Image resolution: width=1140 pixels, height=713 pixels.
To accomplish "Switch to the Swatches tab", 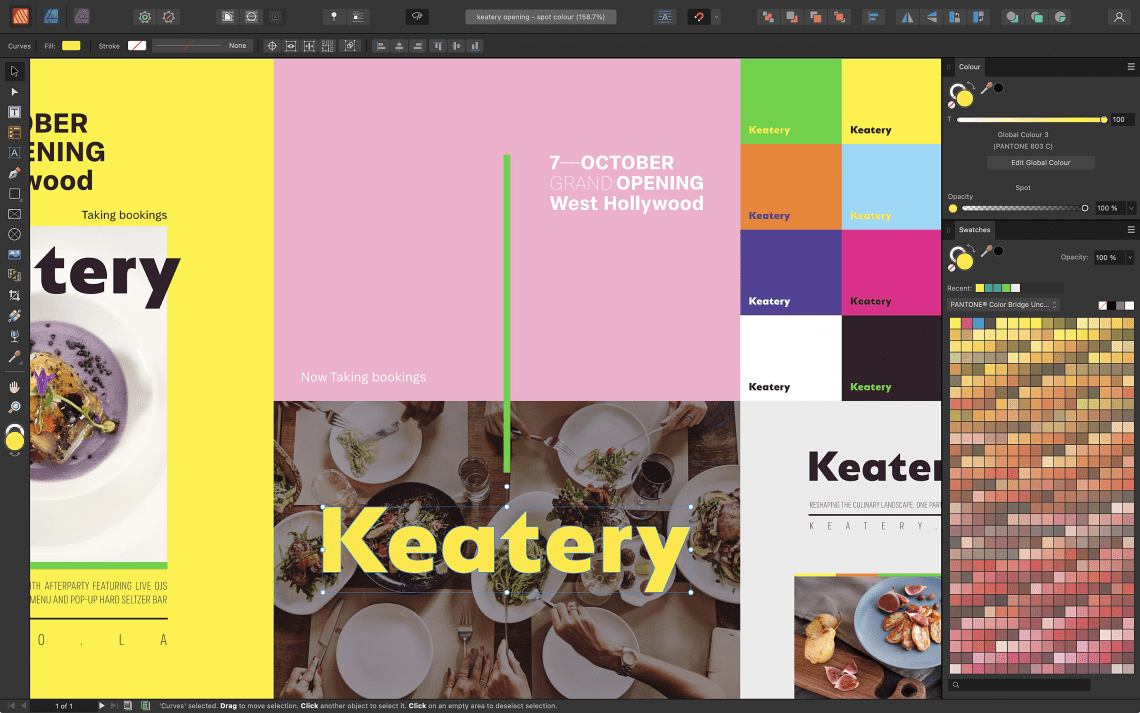I will coord(974,230).
